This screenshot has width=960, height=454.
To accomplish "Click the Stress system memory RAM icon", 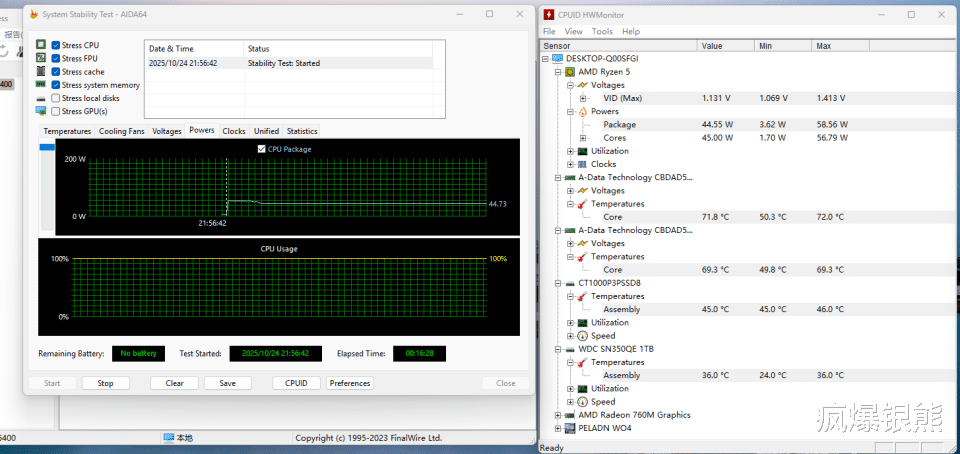I will 41,84.
